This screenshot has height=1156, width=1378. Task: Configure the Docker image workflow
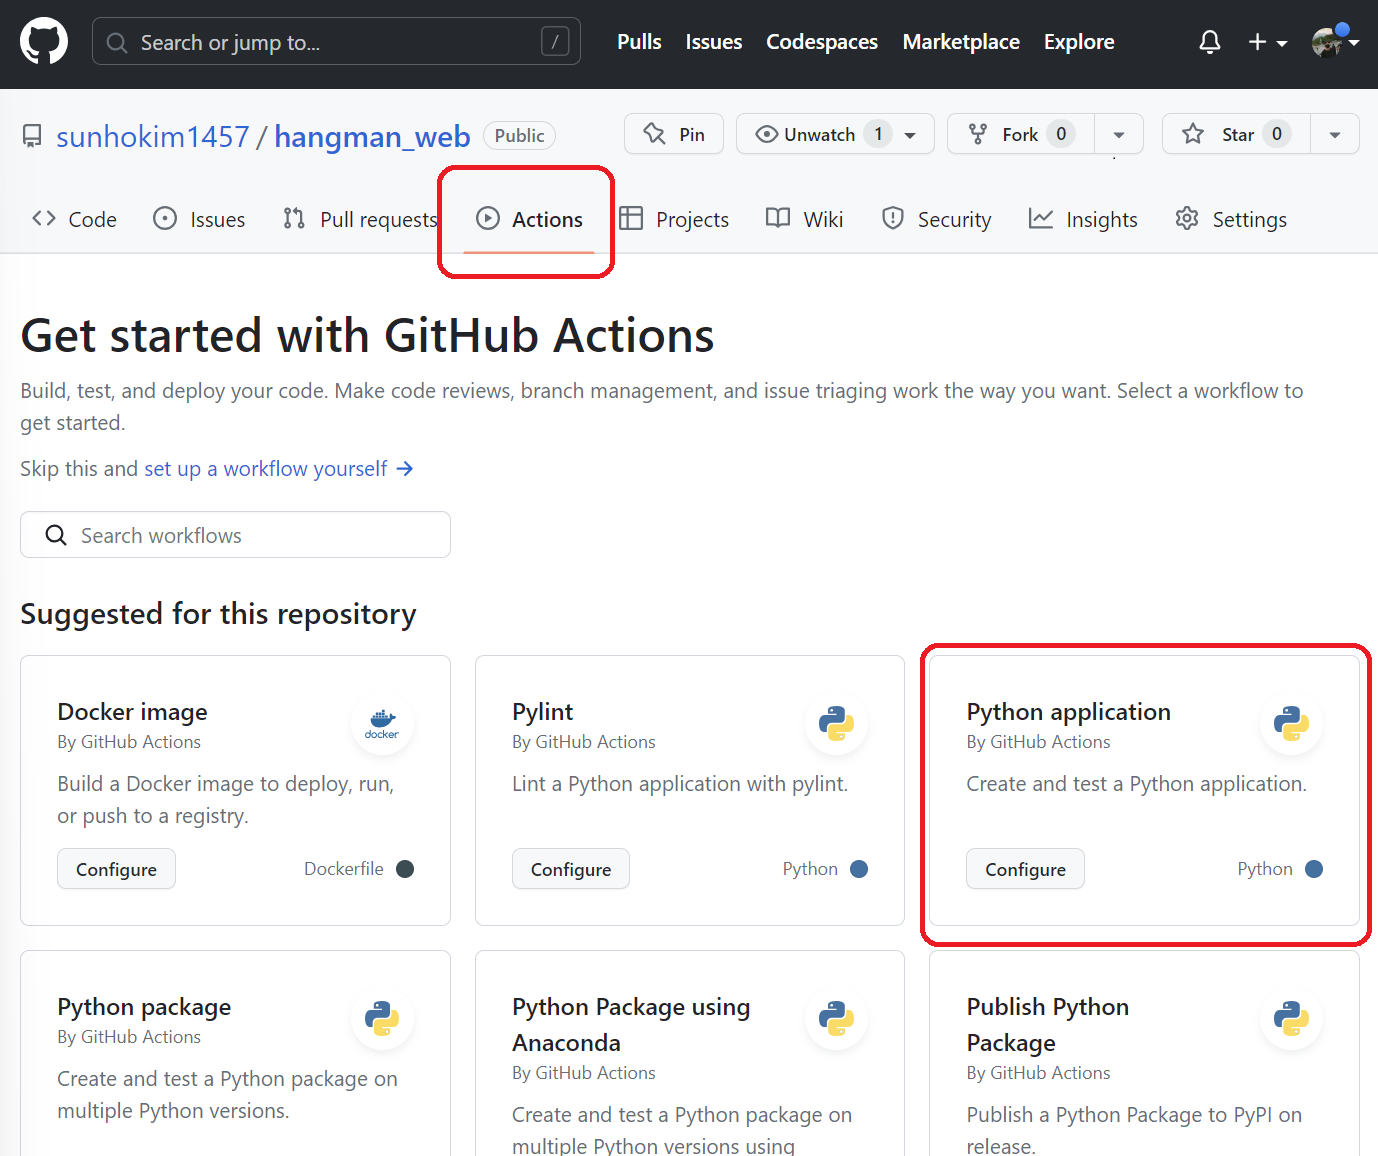point(116,869)
